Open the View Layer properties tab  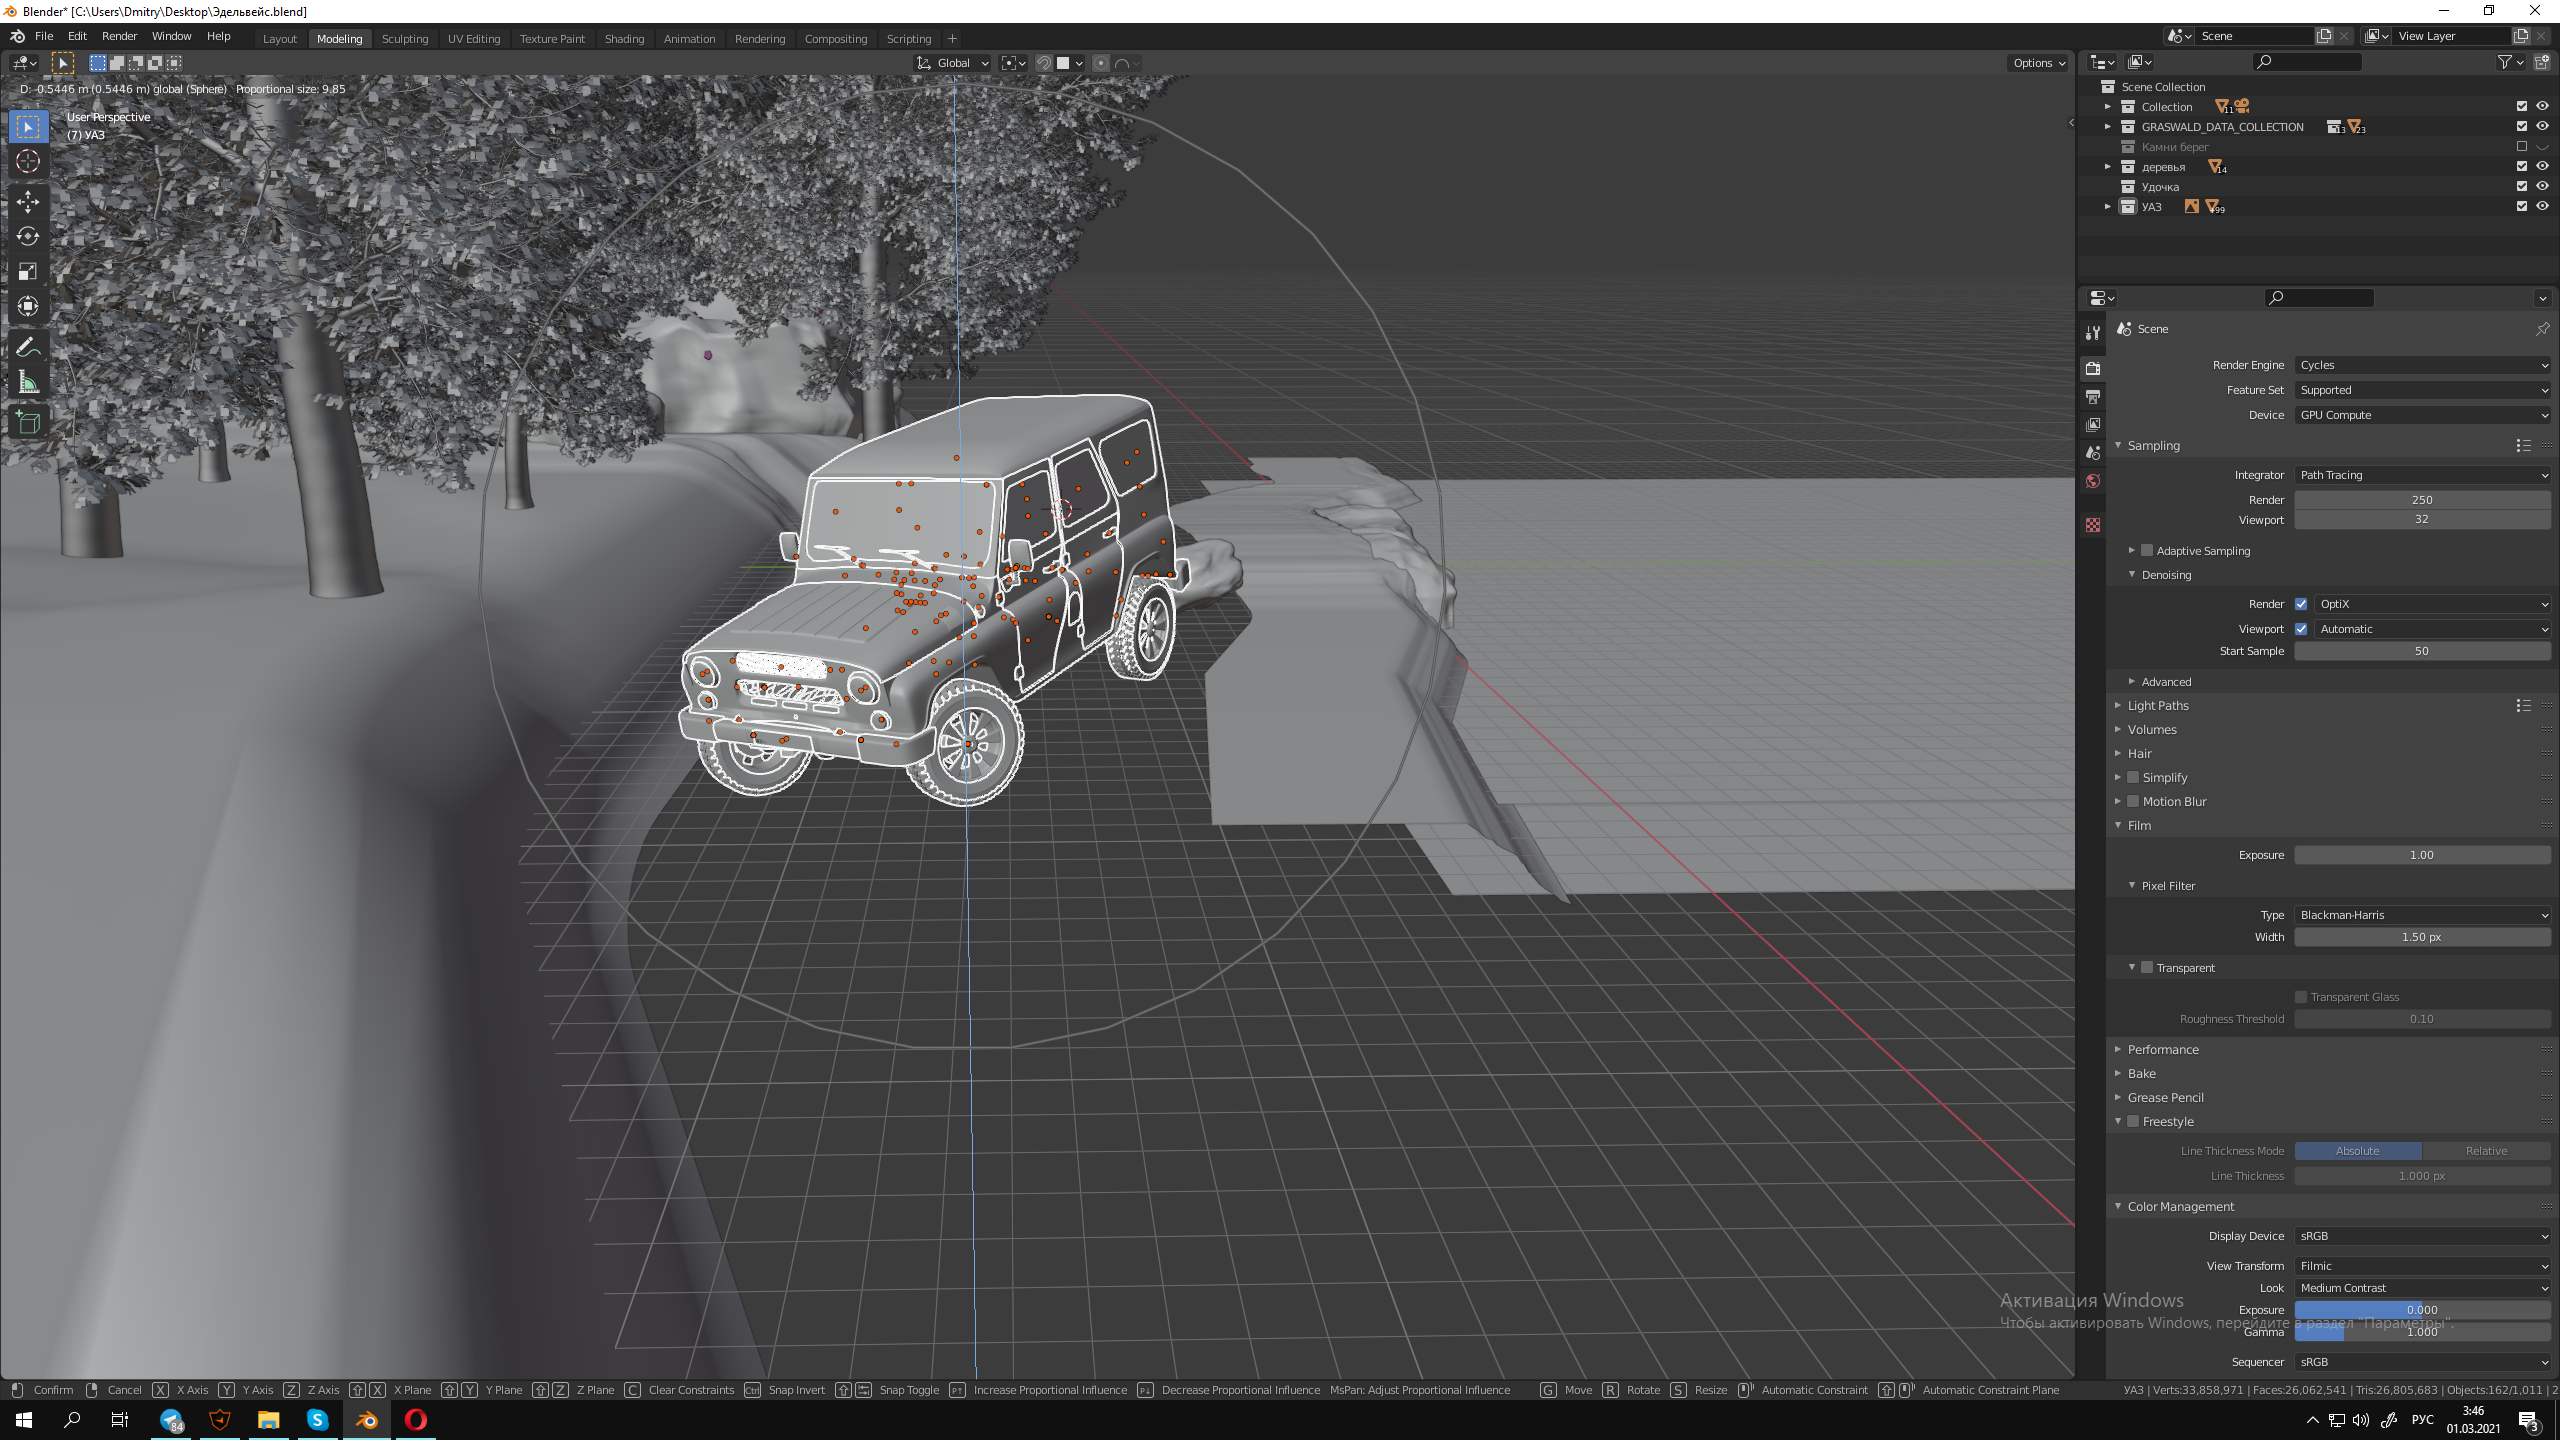click(2092, 424)
